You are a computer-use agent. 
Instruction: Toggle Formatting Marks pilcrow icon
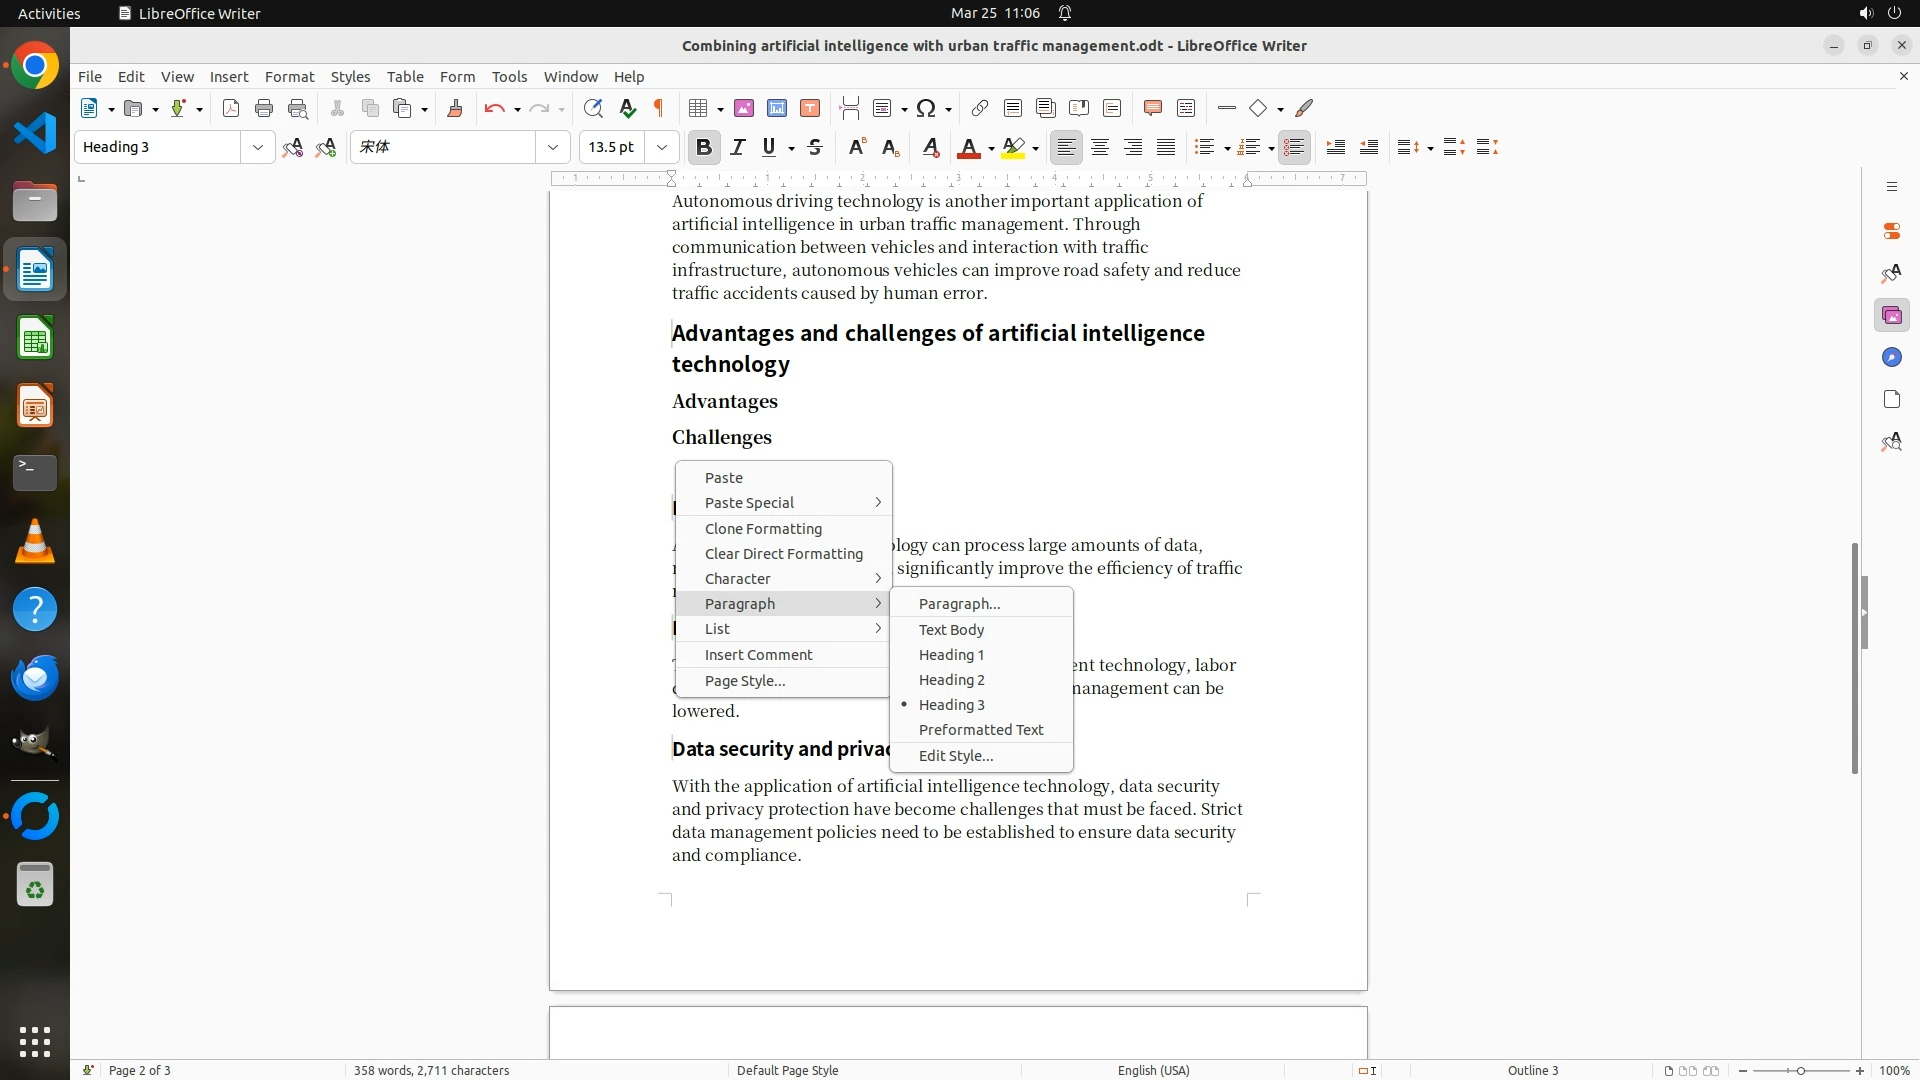point(659,108)
